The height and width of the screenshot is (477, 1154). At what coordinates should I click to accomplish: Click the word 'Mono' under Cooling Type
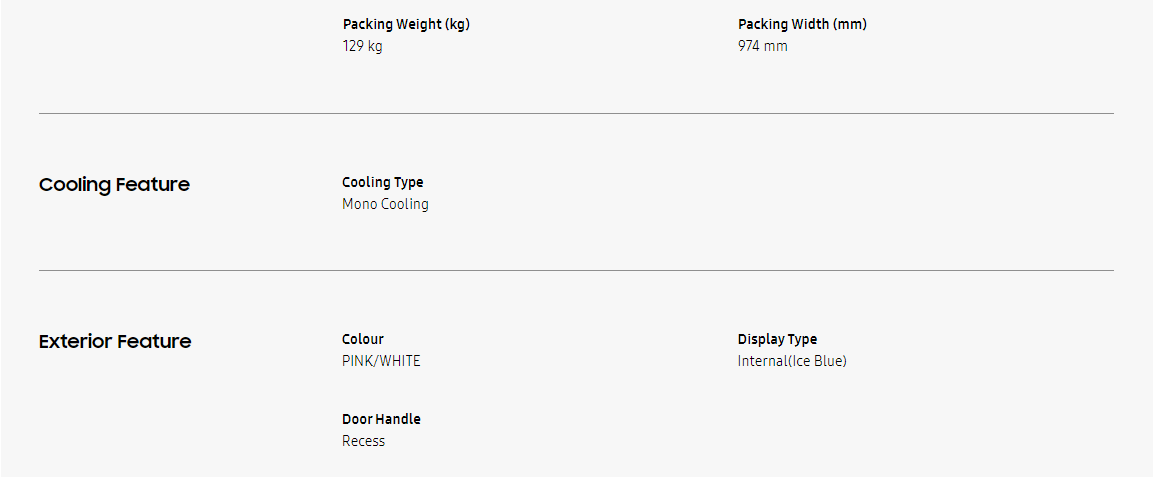click(358, 204)
